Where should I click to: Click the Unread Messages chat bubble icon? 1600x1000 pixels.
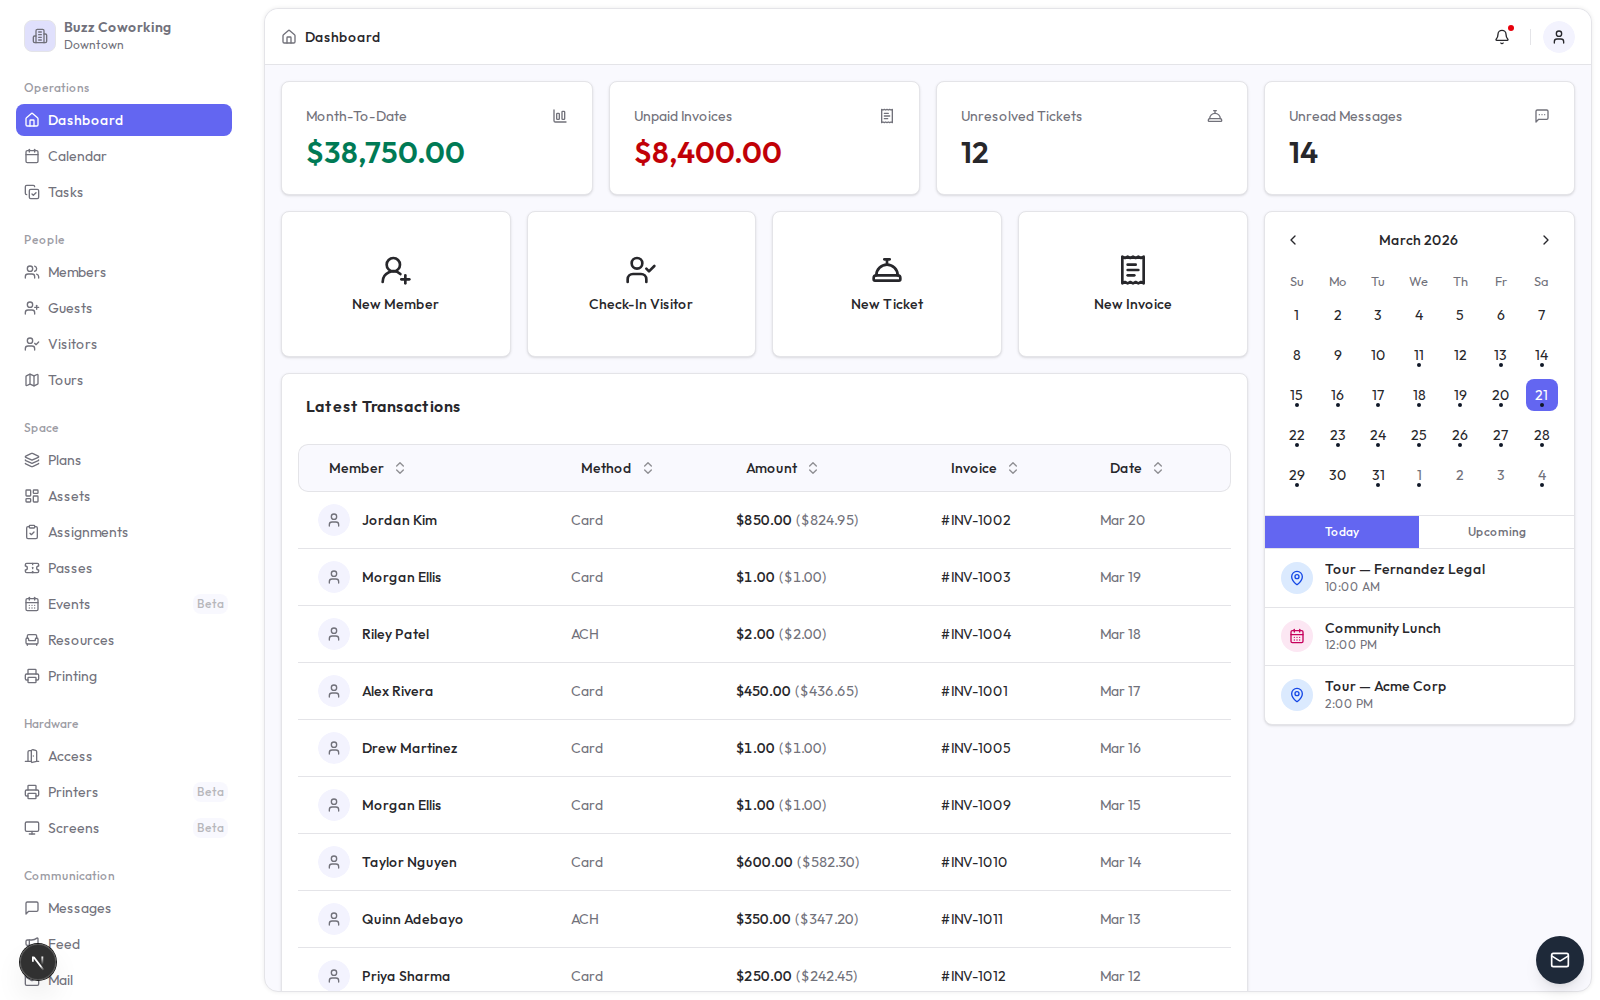click(x=1541, y=116)
